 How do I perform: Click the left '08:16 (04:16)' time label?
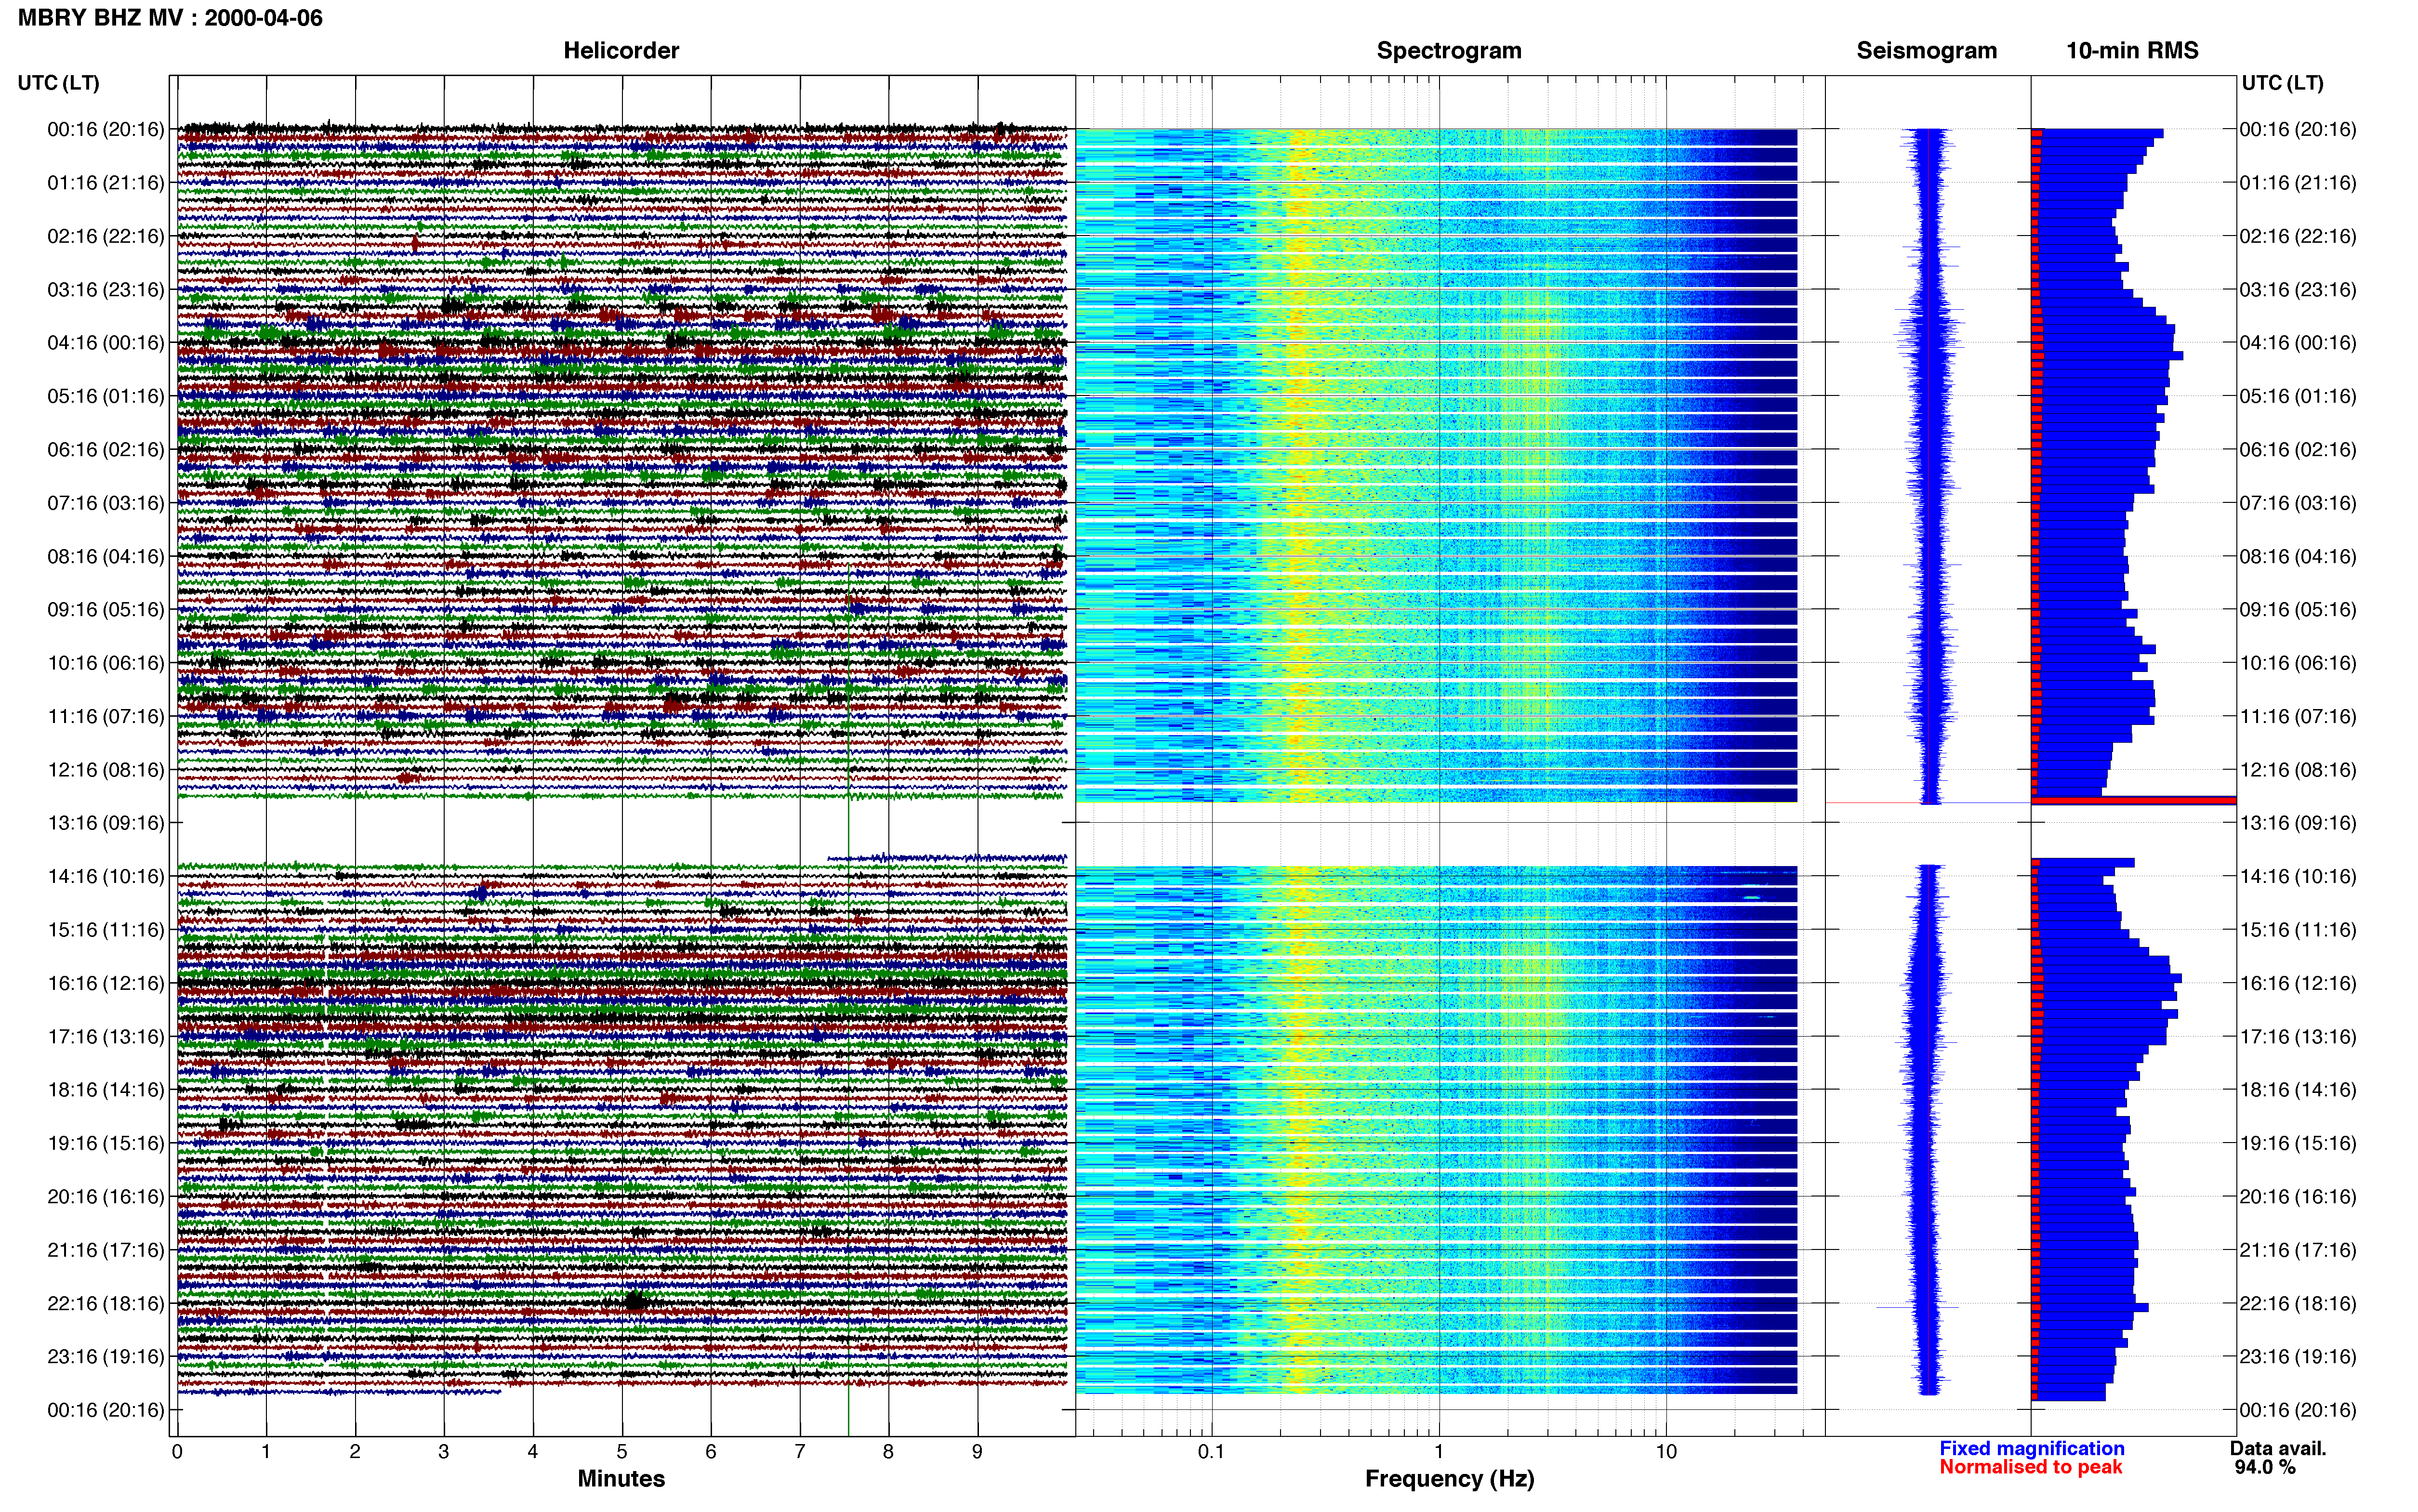(106, 556)
